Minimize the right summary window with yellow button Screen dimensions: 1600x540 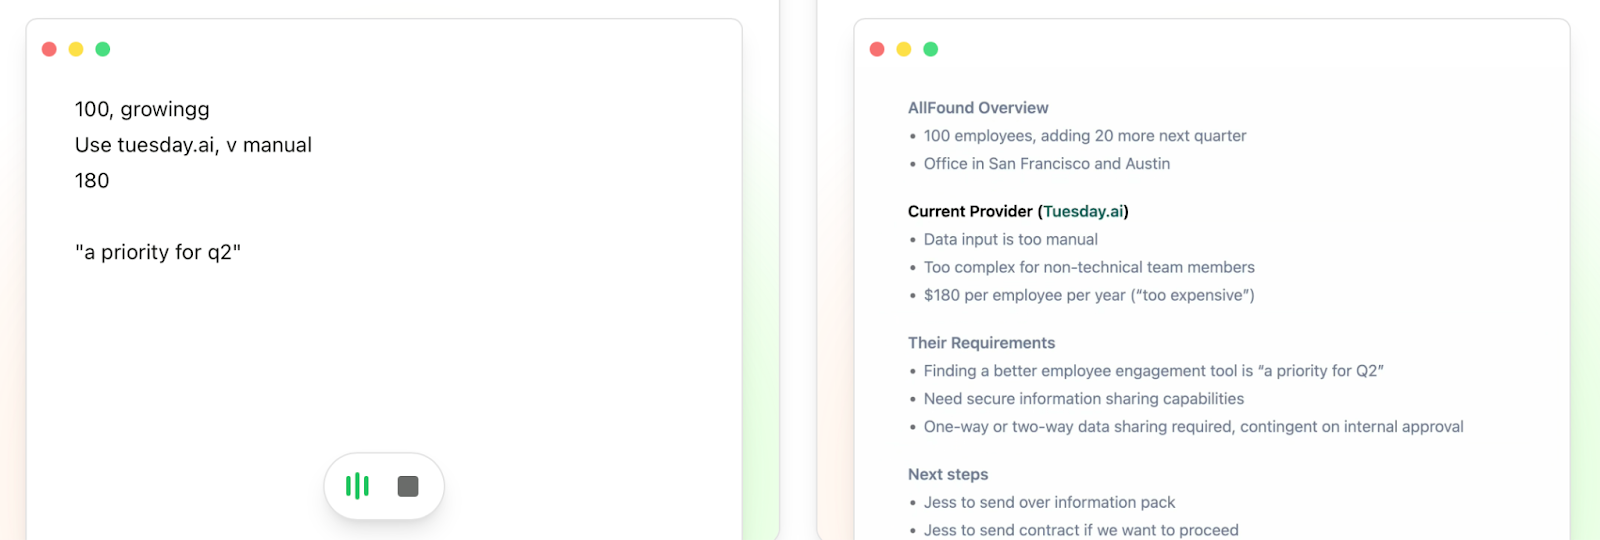pyautogui.click(x=904, y=49)
